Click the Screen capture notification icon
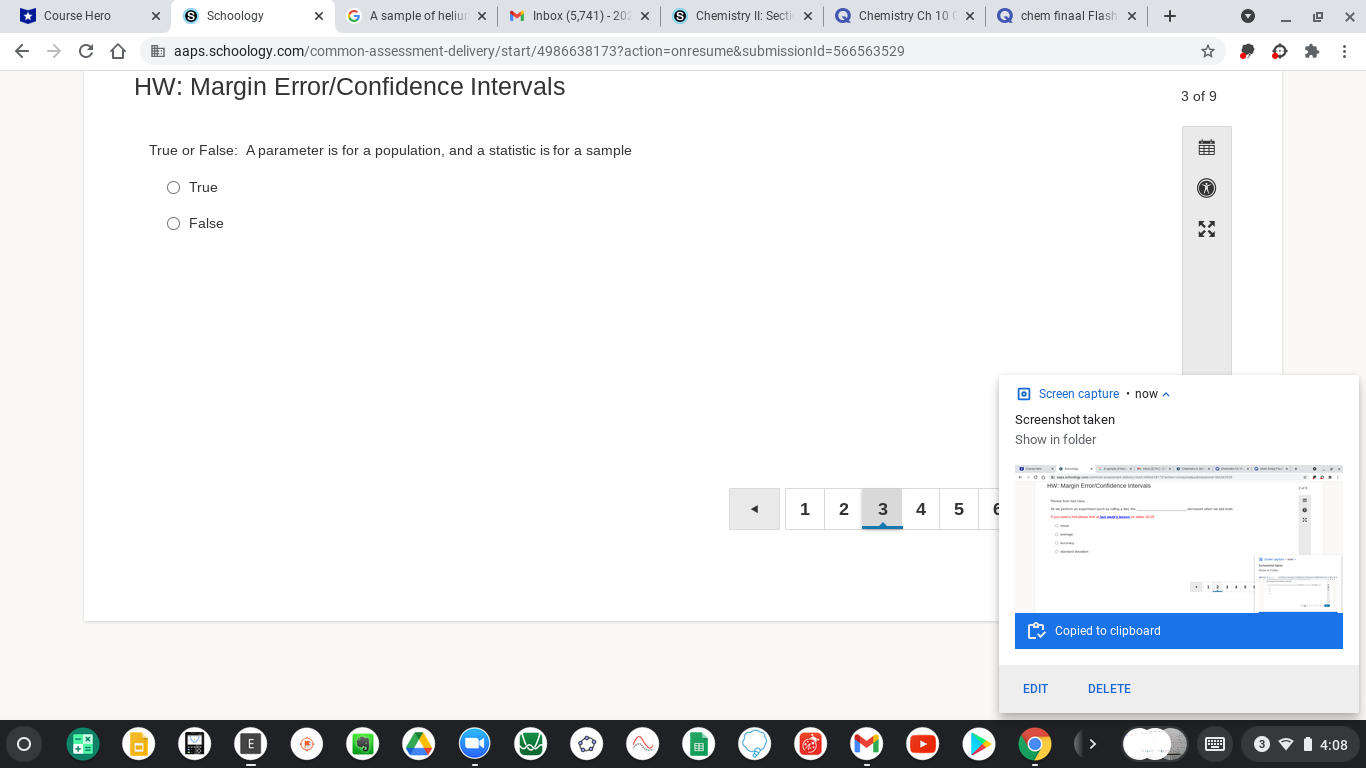This screenshot has width=1366, height=768. [x=1022, y=393]
